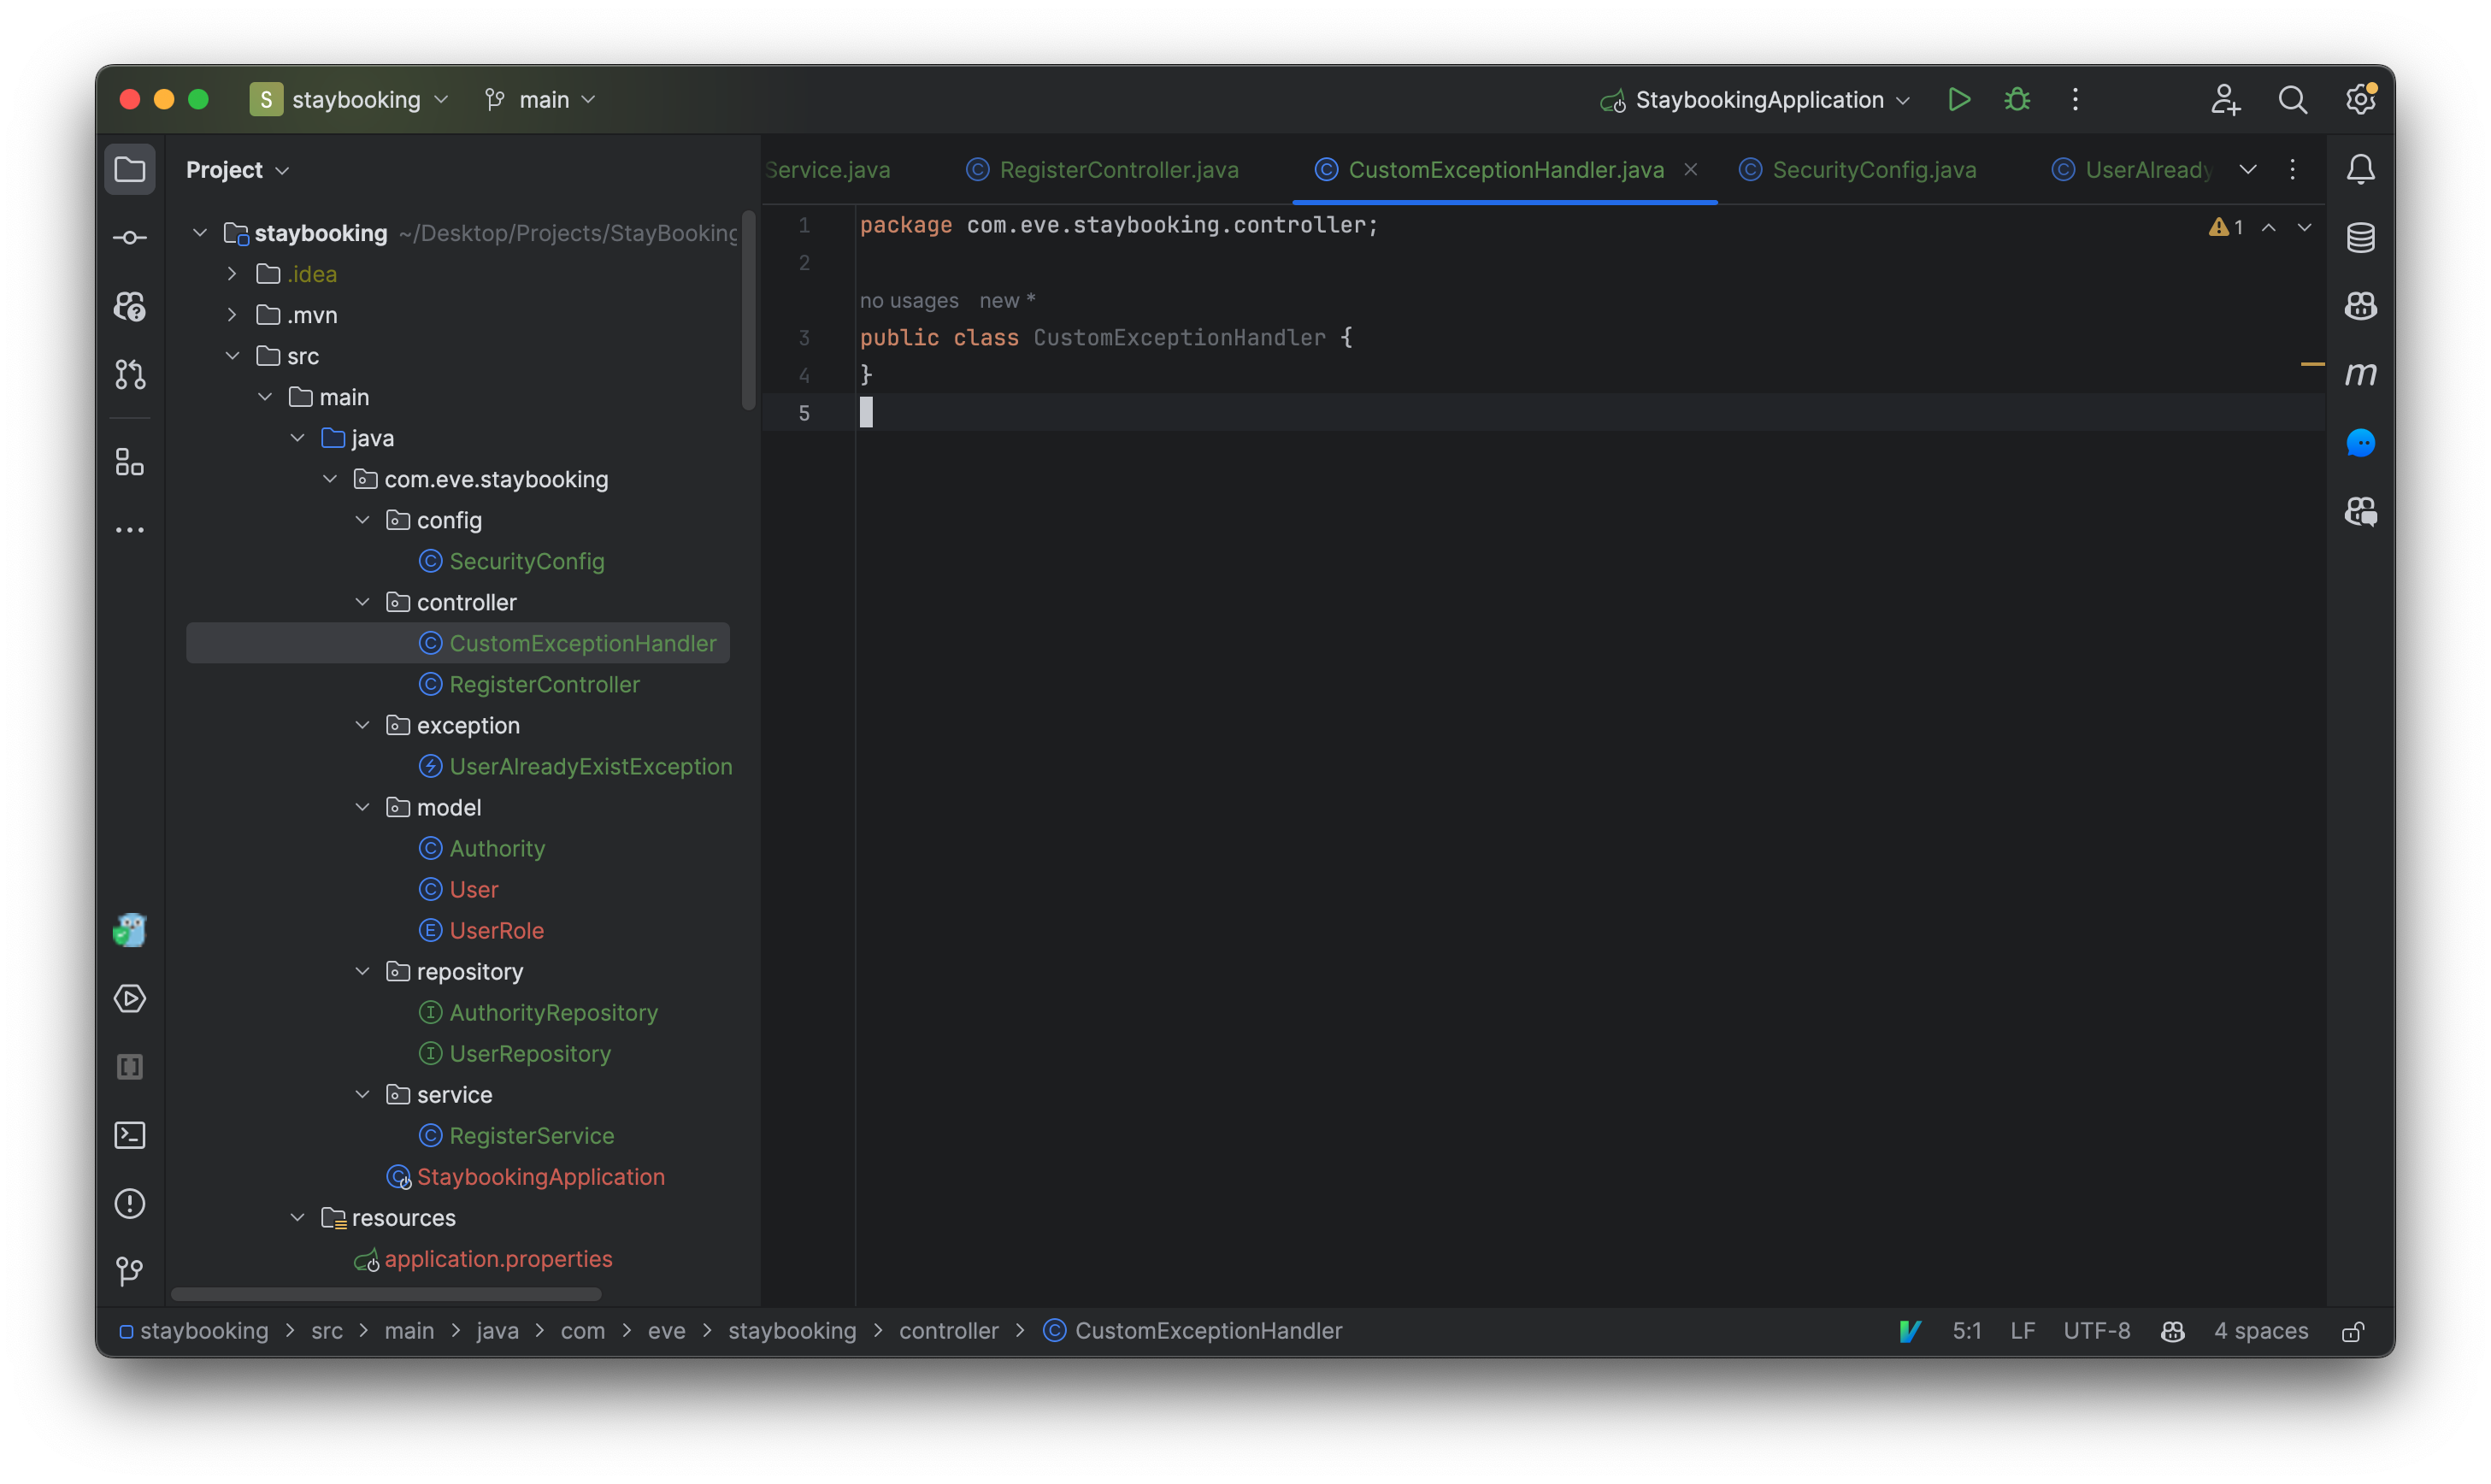Jump to next warning with the down arrow
This screenshot has height=1484, width=2491.
point(2304,228)
